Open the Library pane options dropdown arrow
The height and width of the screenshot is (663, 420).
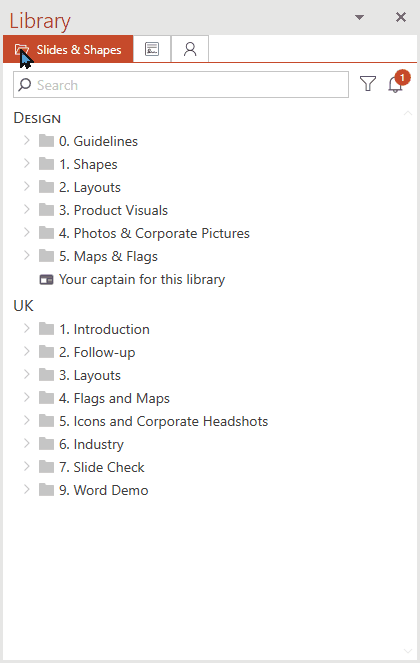[359, 17]
